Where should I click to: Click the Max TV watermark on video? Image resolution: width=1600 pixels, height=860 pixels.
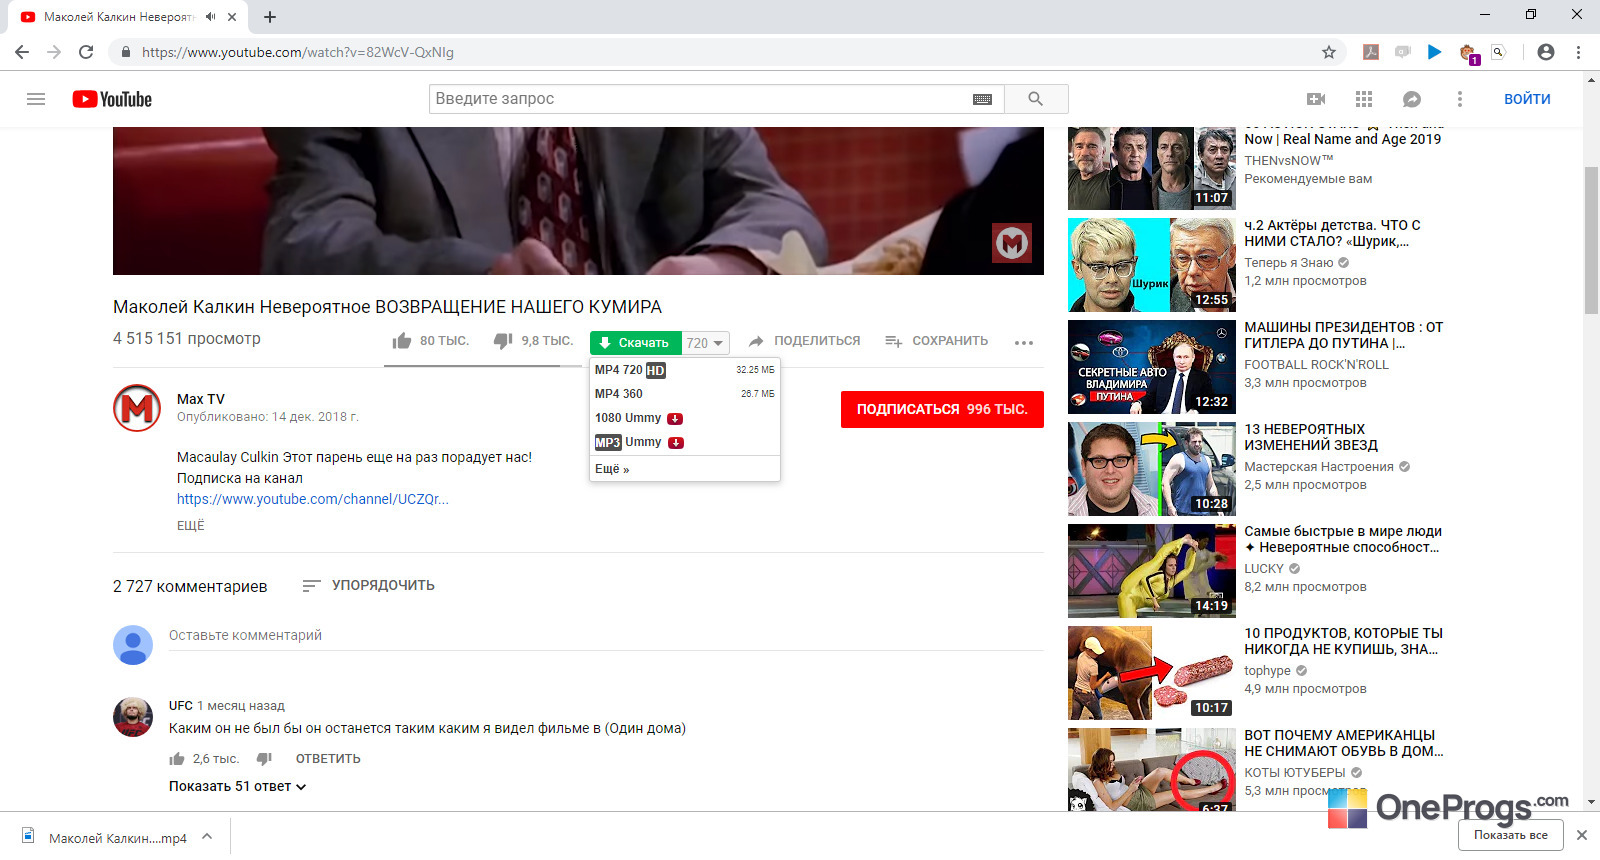(1011, 243)
